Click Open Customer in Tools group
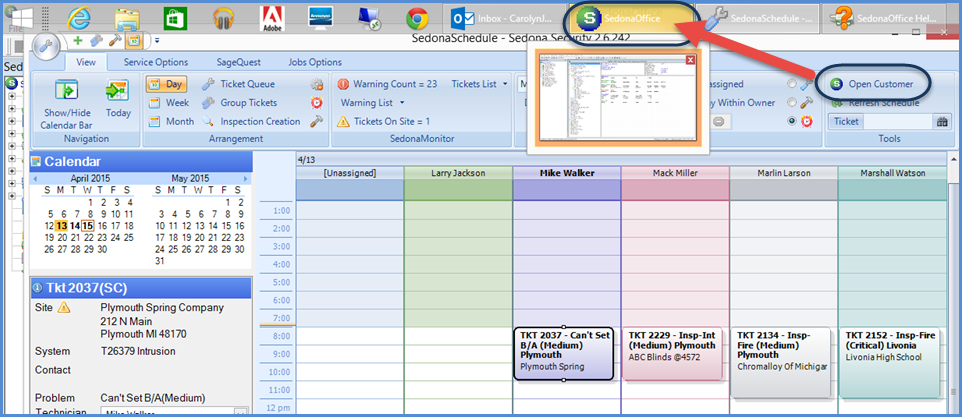962x417 pixels. tap(872, 84)
